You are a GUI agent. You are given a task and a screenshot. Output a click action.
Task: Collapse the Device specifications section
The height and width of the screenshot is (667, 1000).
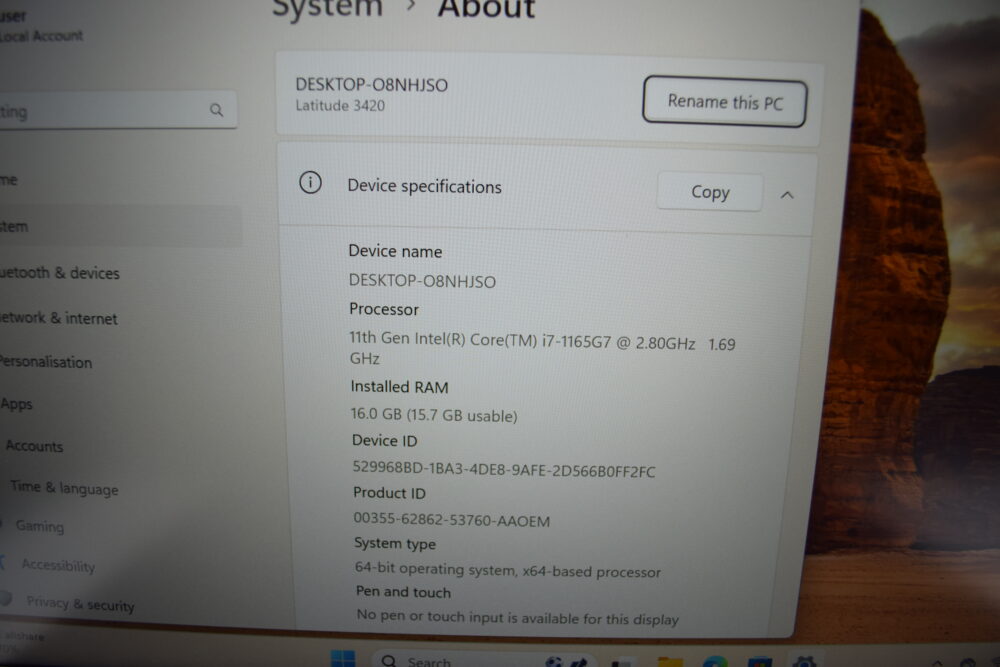[x=787, y=195]
